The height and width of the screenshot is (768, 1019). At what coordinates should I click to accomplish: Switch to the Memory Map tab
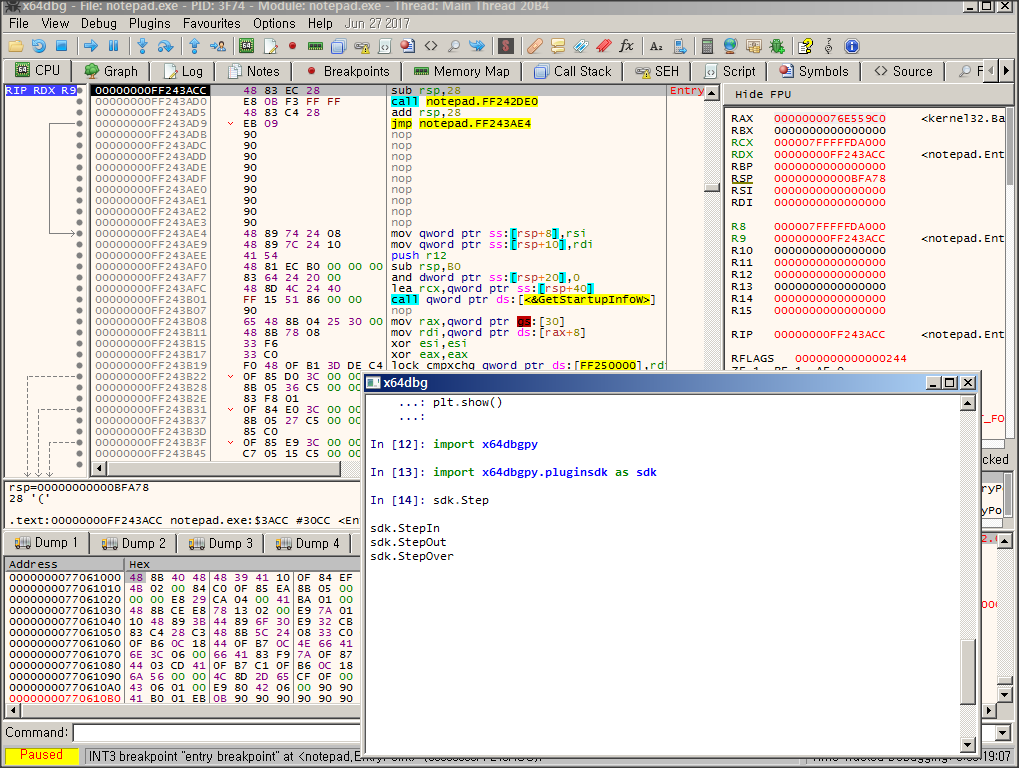point(461,71)
